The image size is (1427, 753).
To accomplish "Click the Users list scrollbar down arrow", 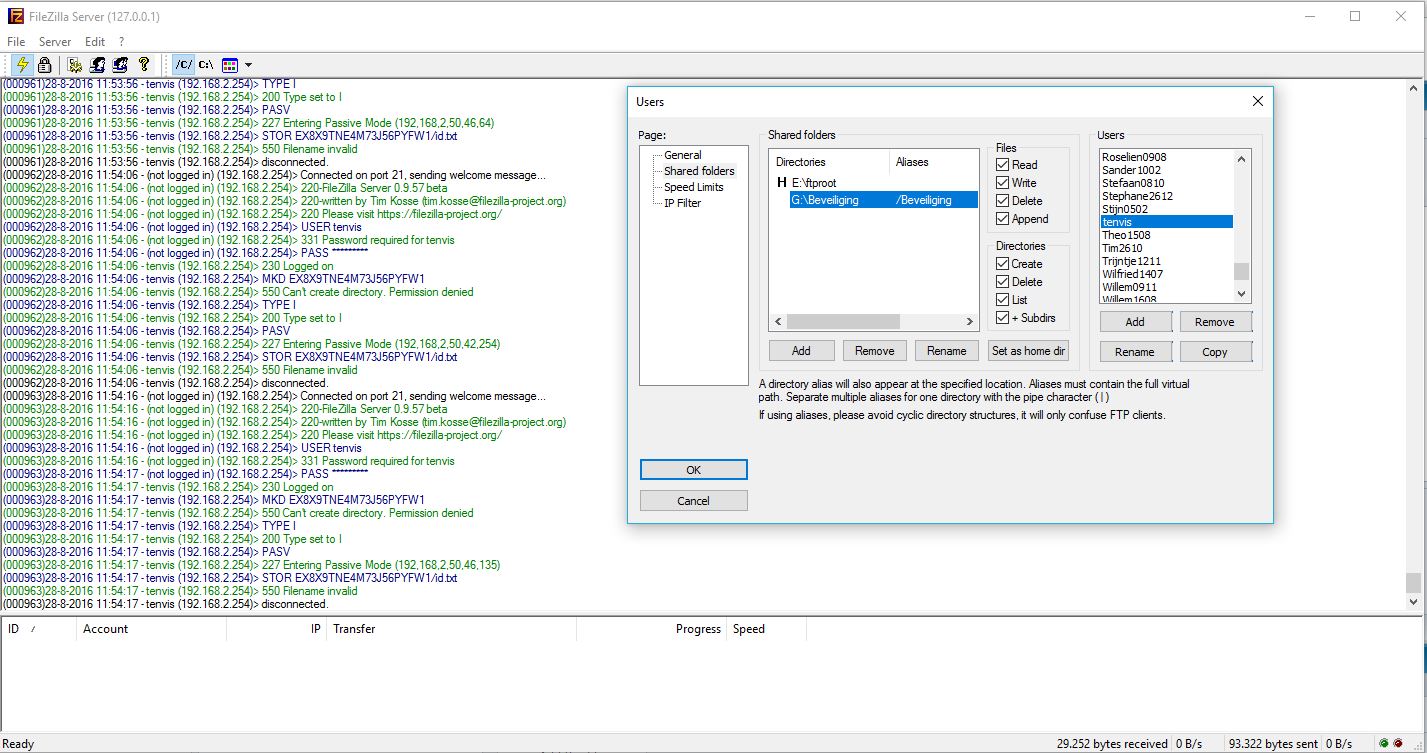I will click(1241, 294).
